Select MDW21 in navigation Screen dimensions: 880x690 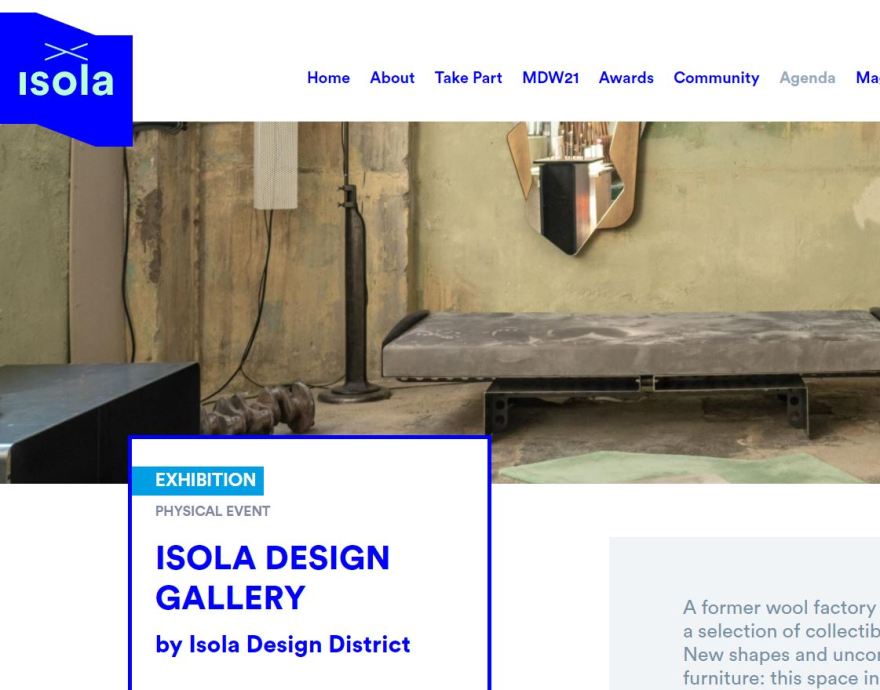click(x=550, y=78)
